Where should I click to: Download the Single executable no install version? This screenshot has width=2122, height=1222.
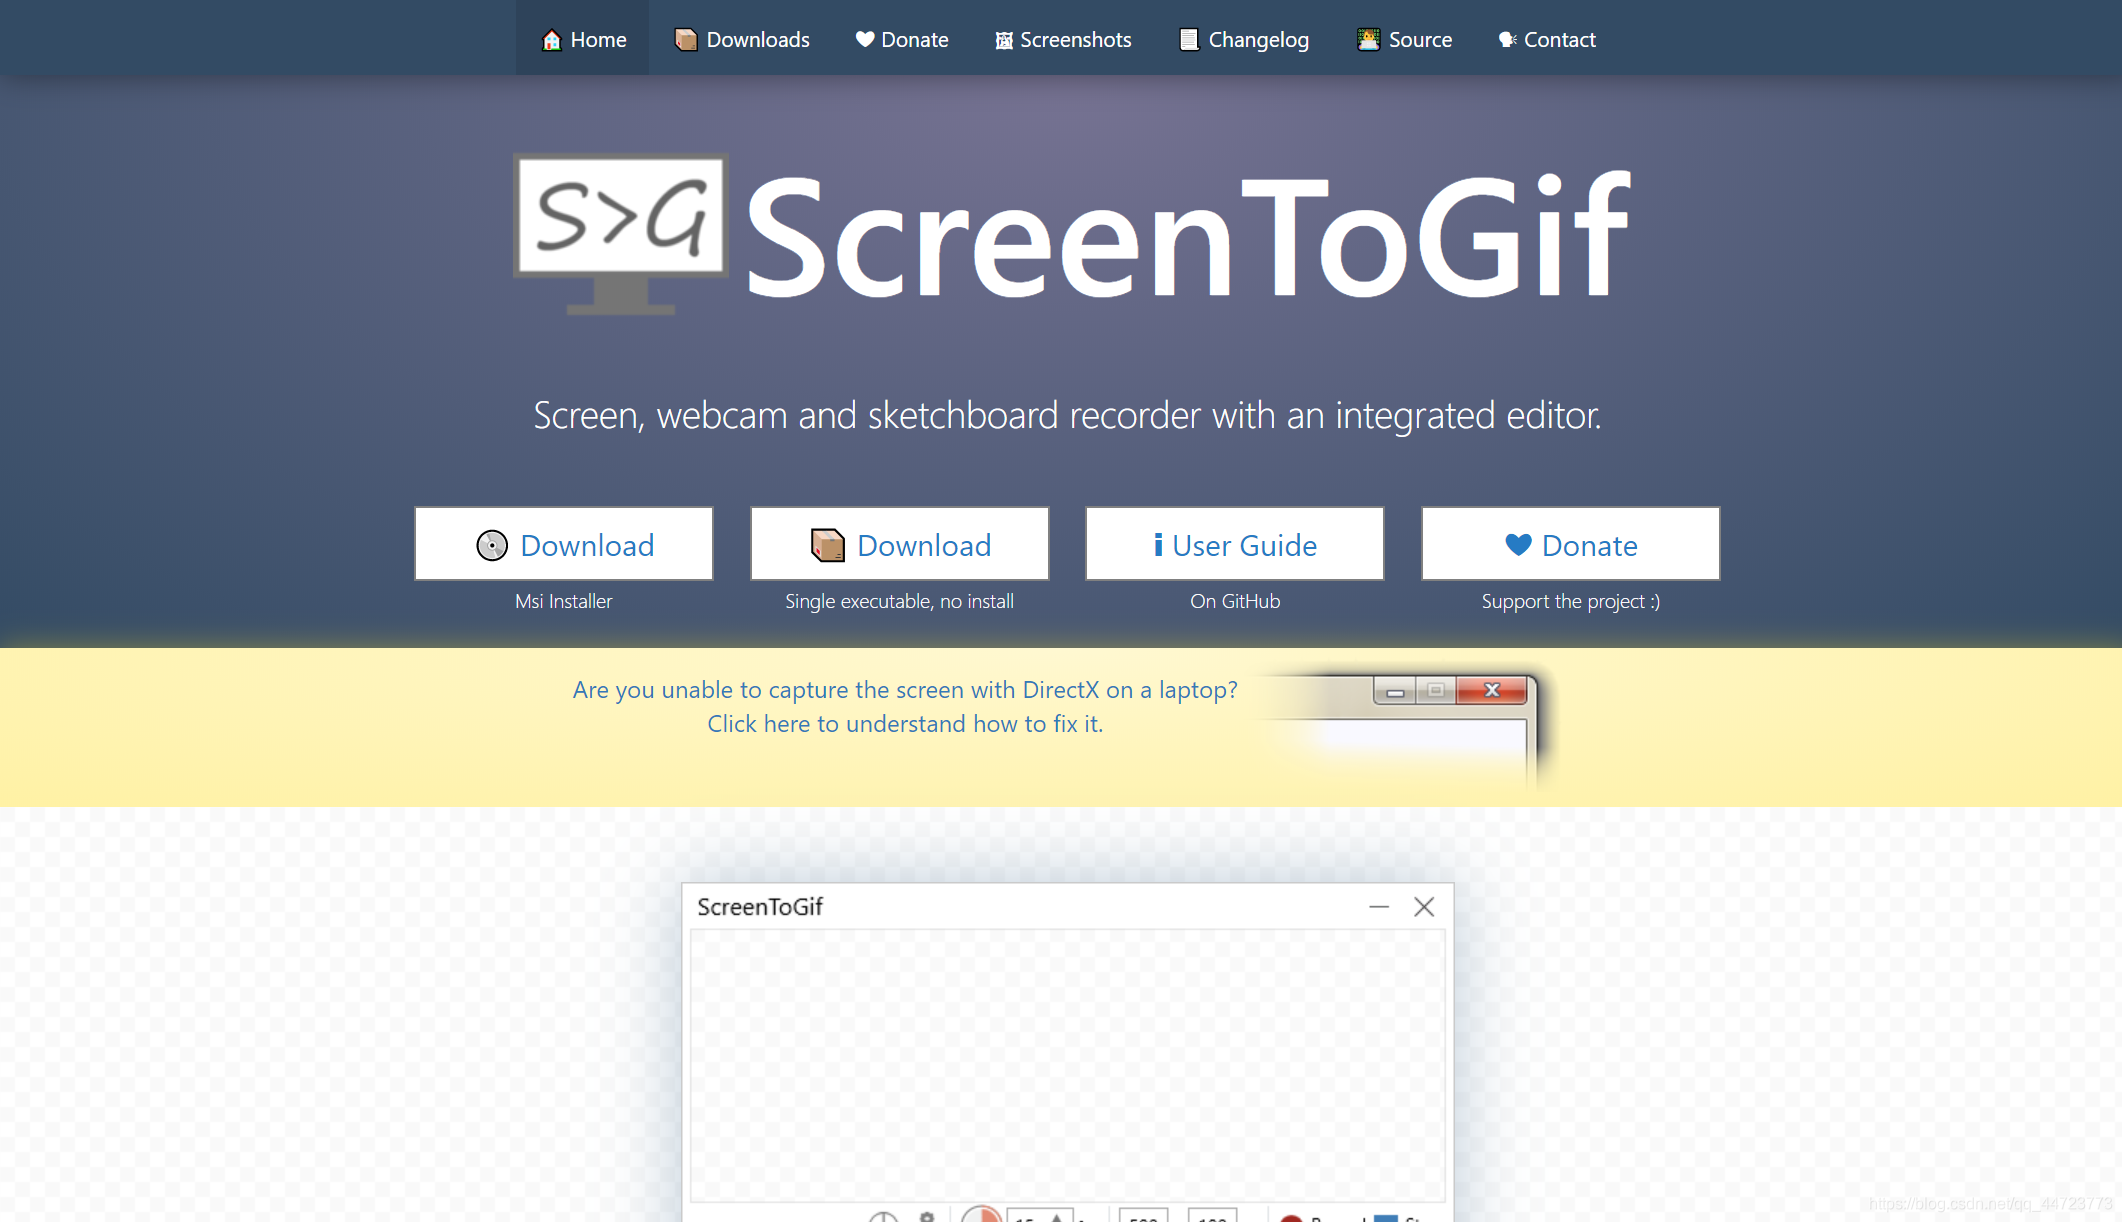[899, 545]
